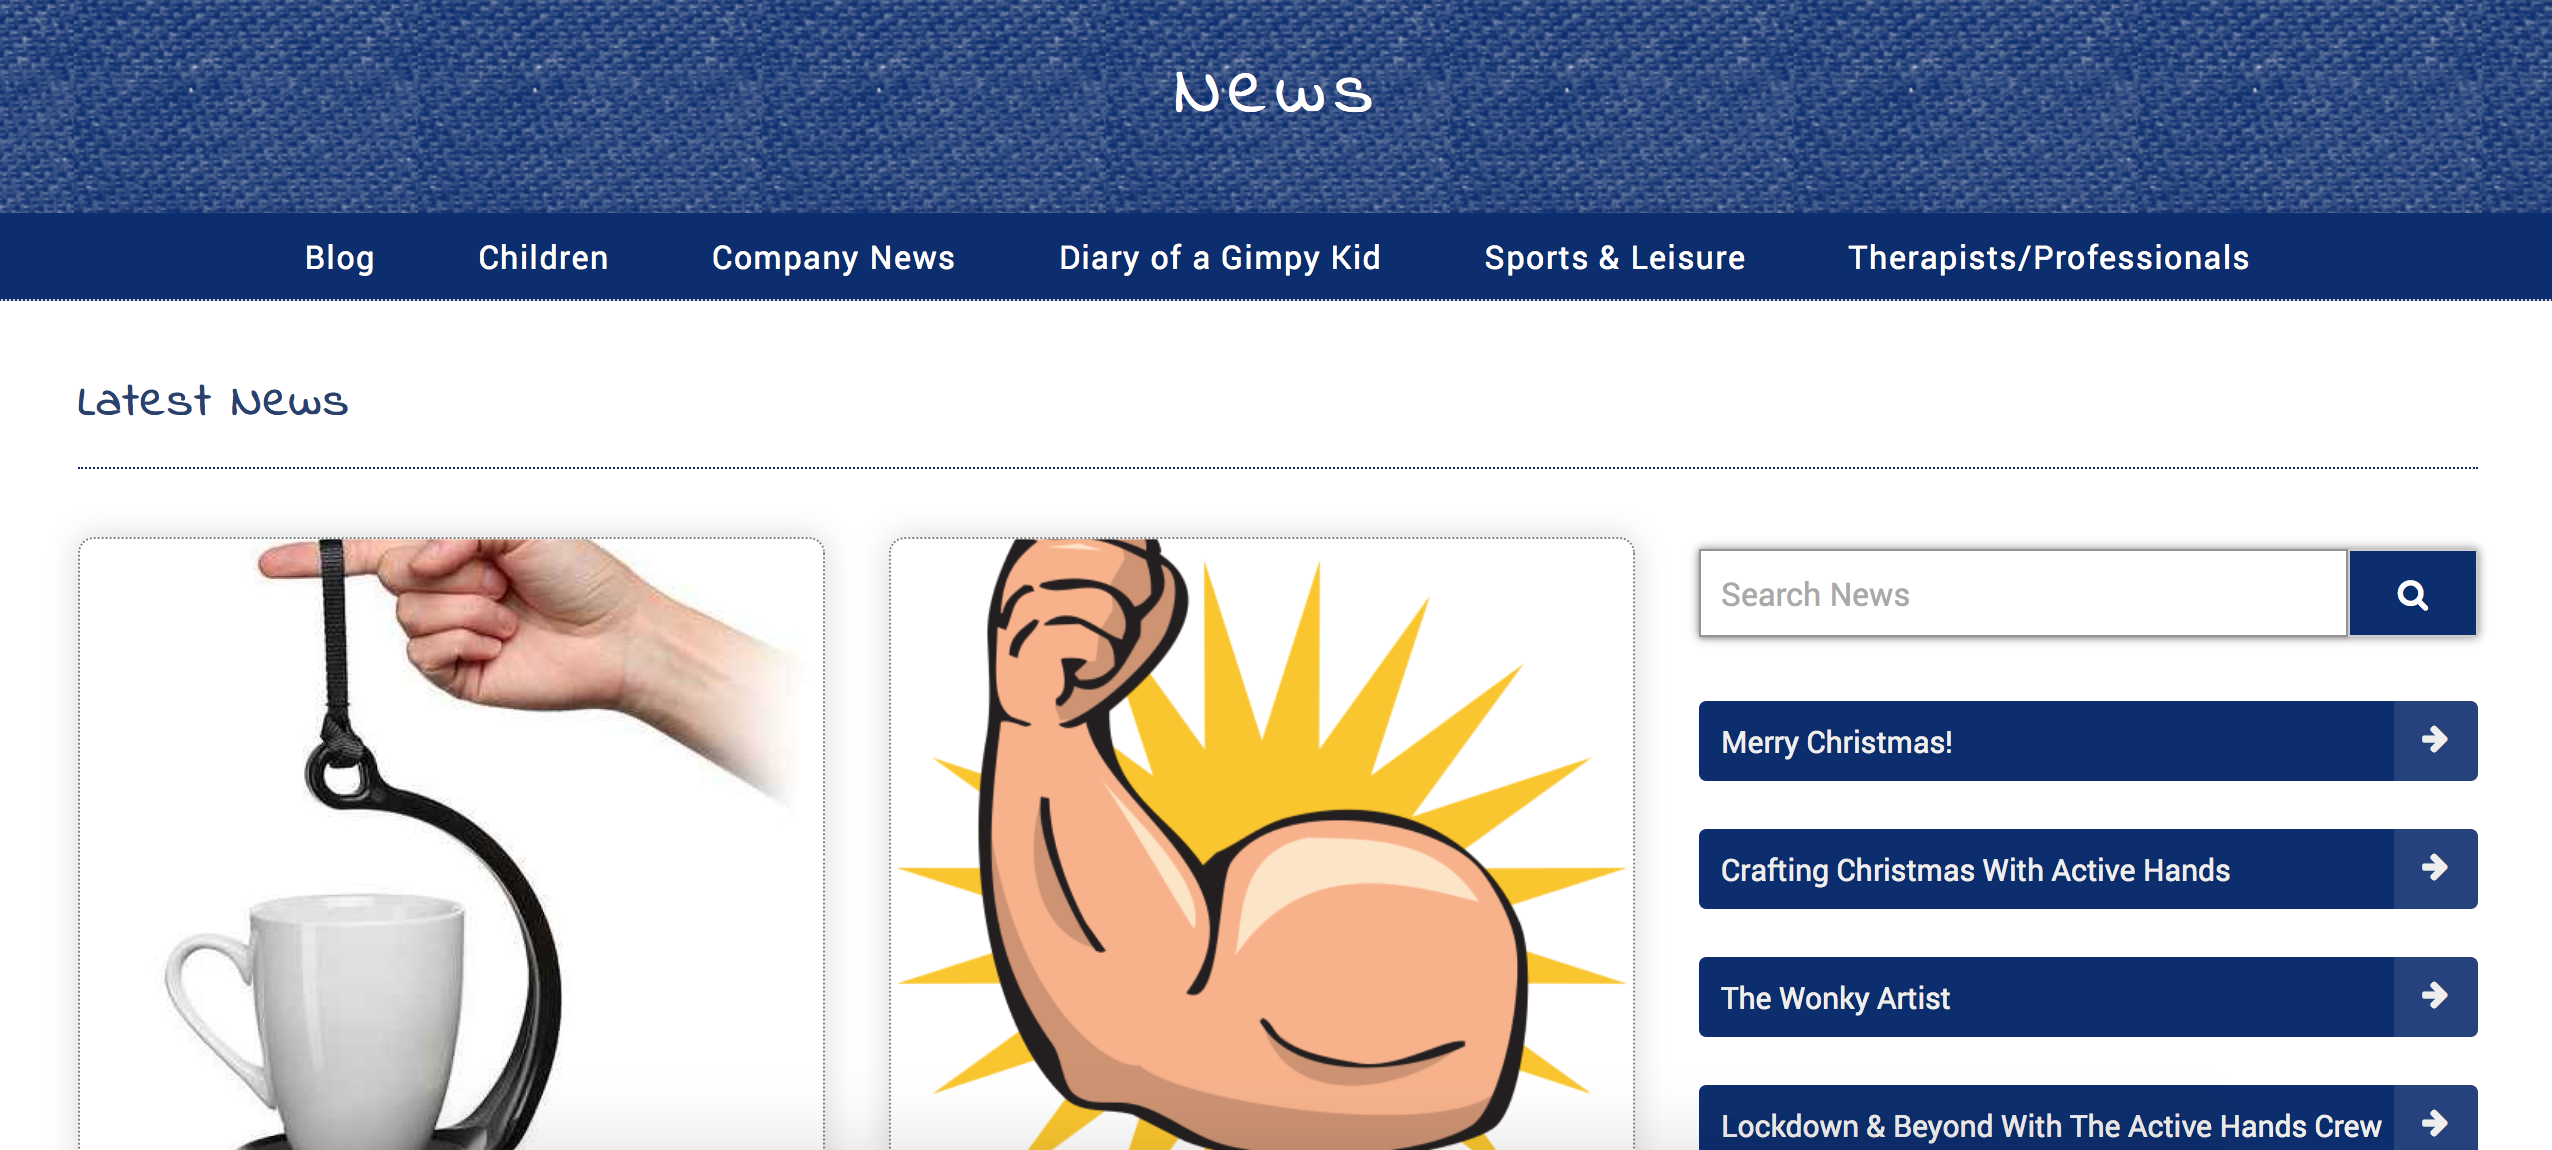Open the Blog category
The height and width of the screenshot is (1150, 2552).
tap(340, 258)
